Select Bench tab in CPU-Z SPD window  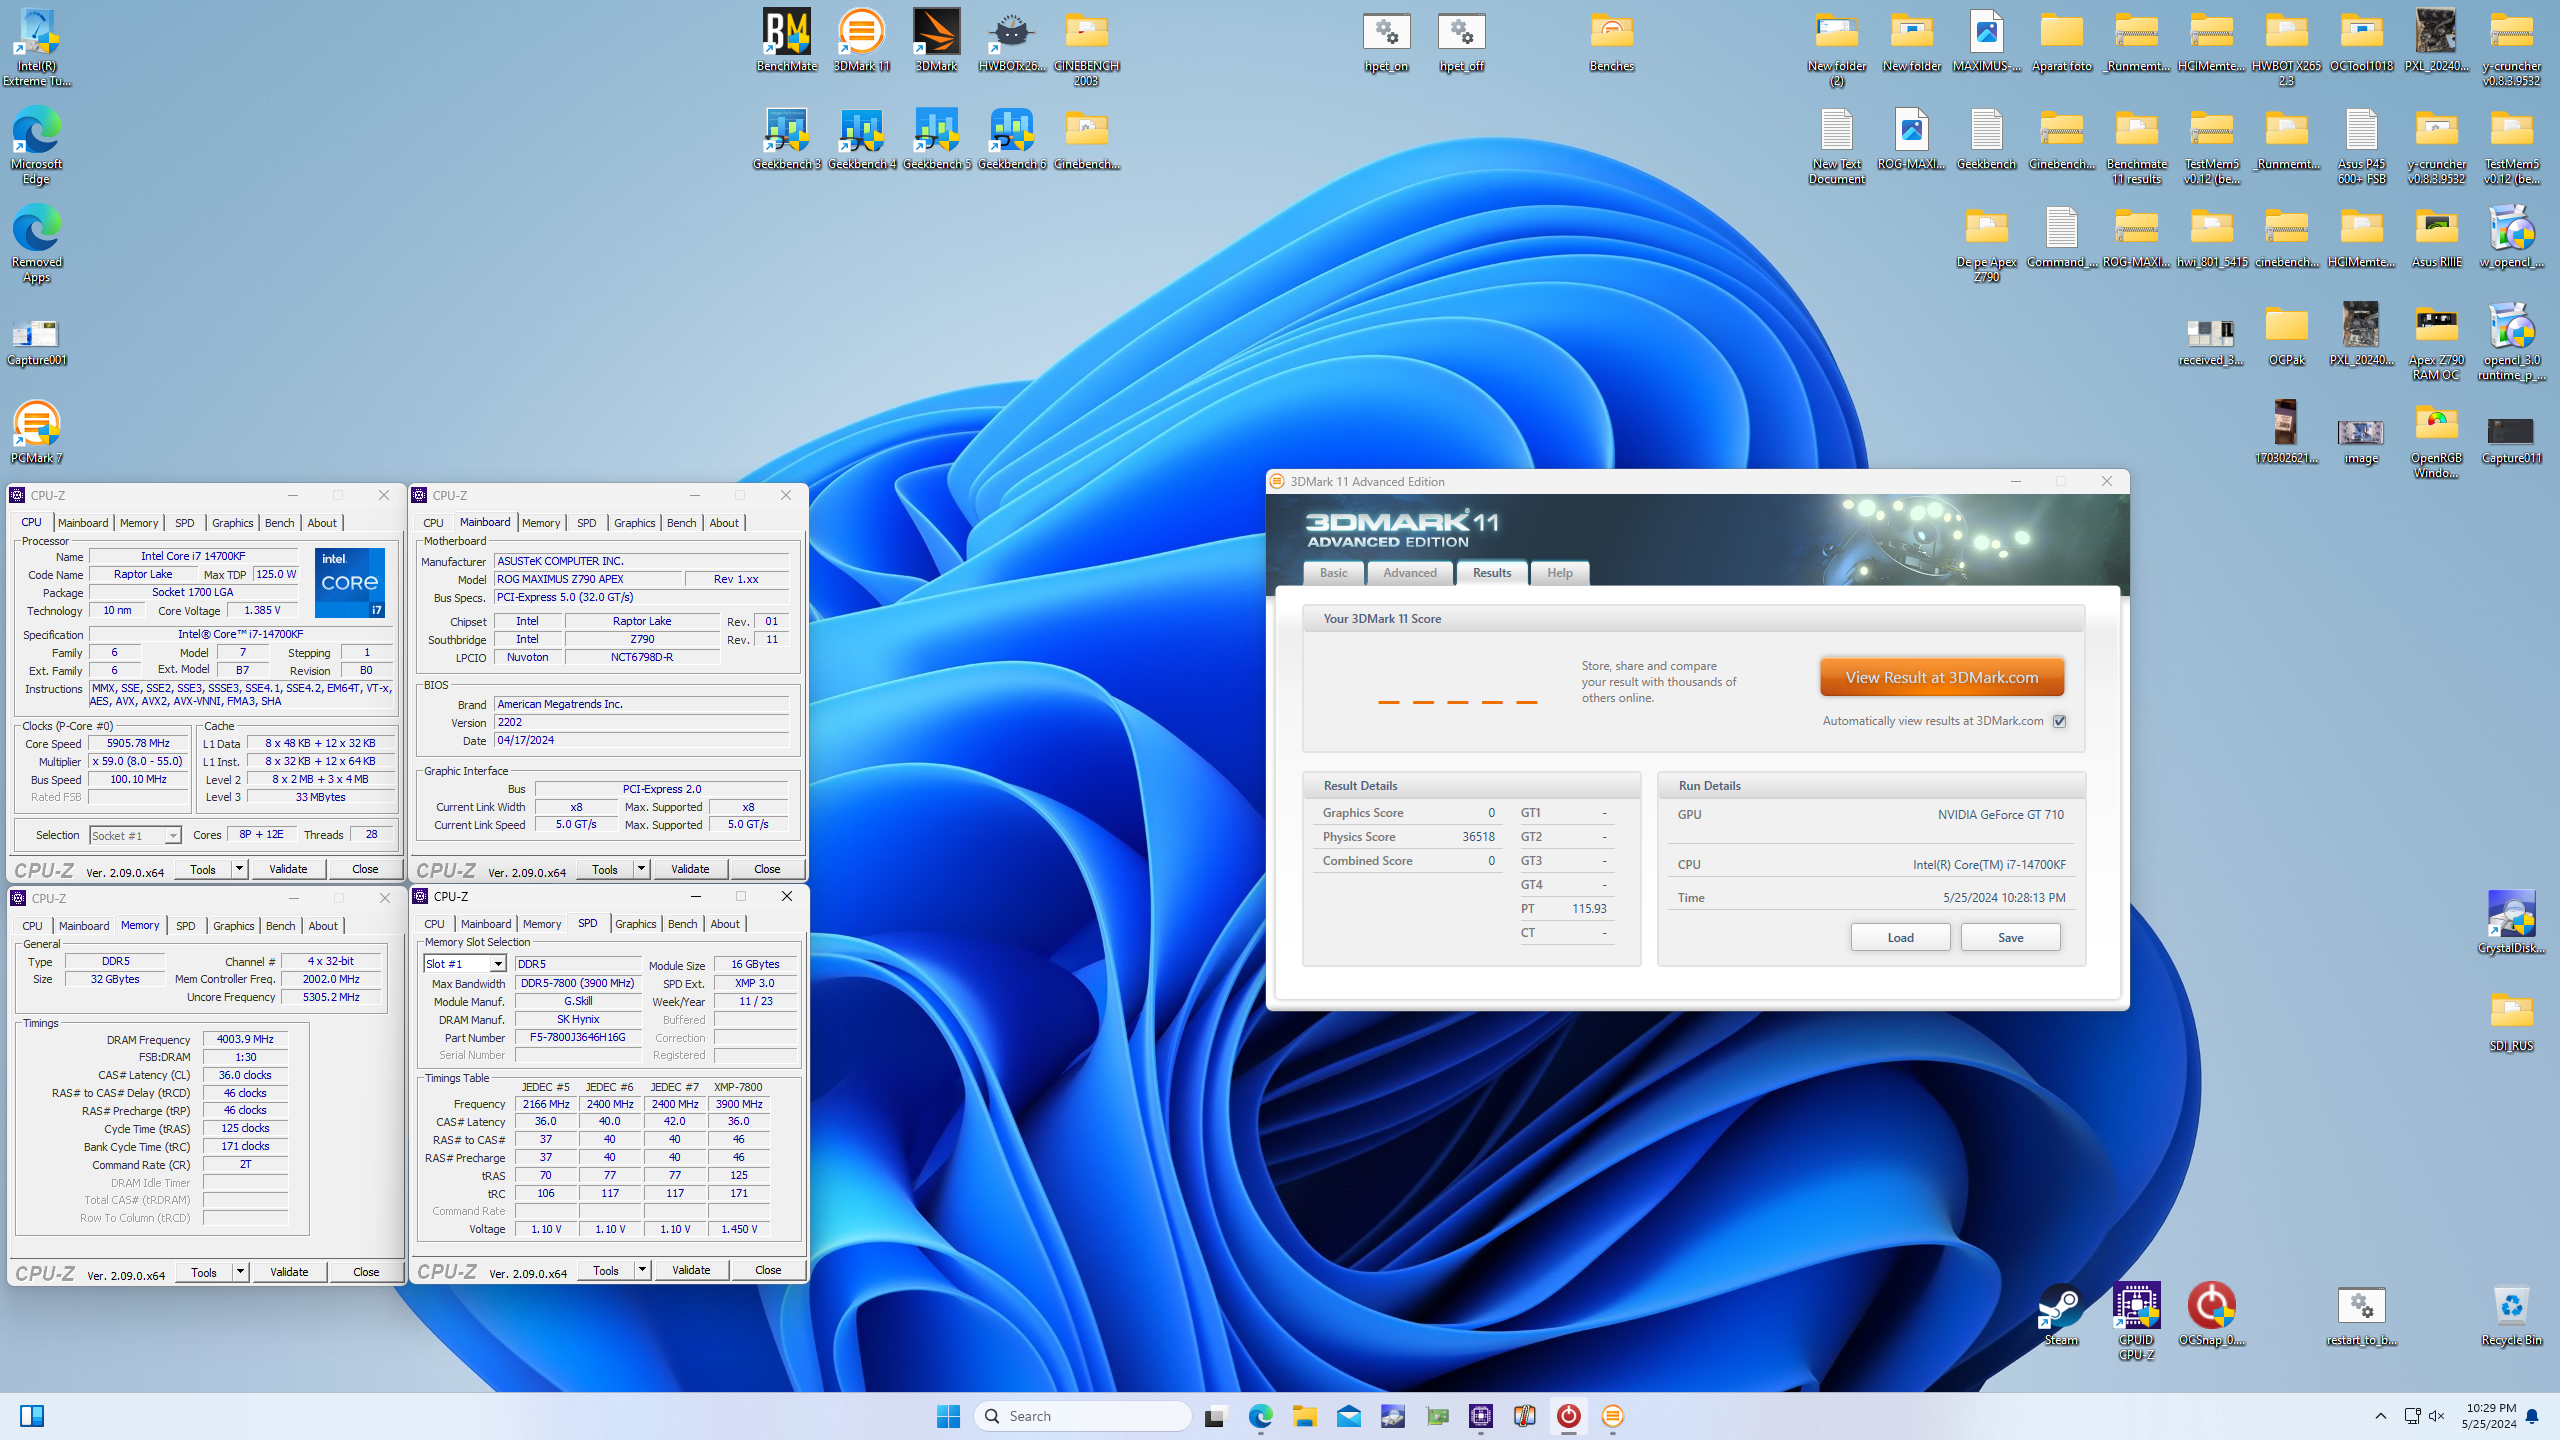point(682,924)
